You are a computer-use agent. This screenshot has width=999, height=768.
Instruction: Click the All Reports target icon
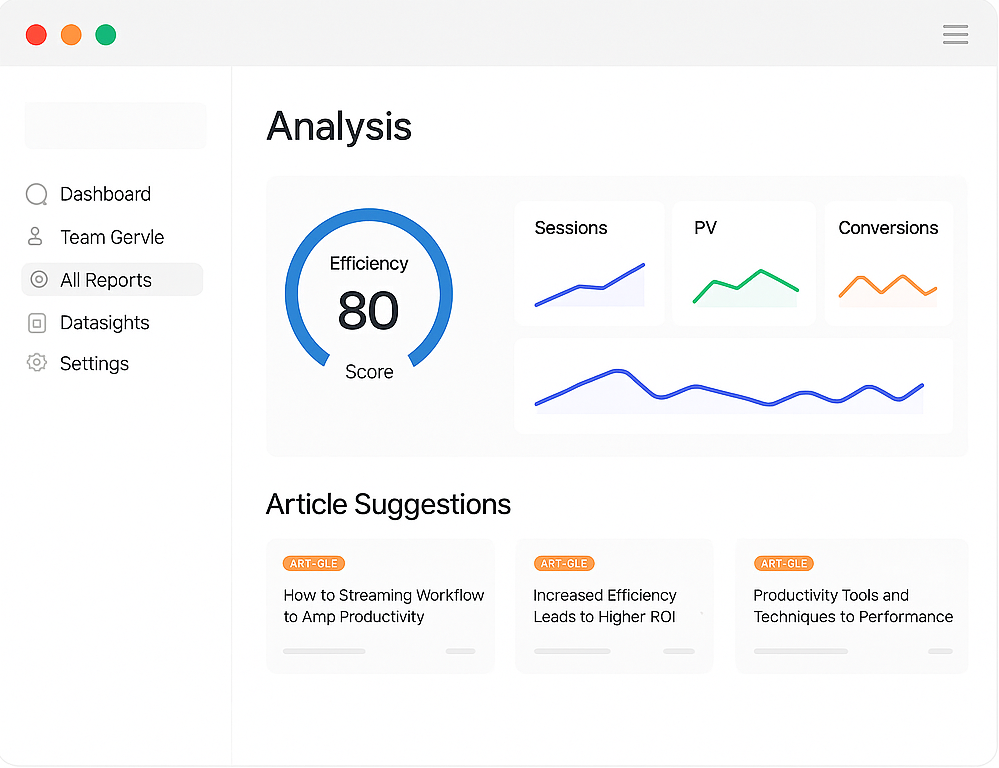coord(39,280)
